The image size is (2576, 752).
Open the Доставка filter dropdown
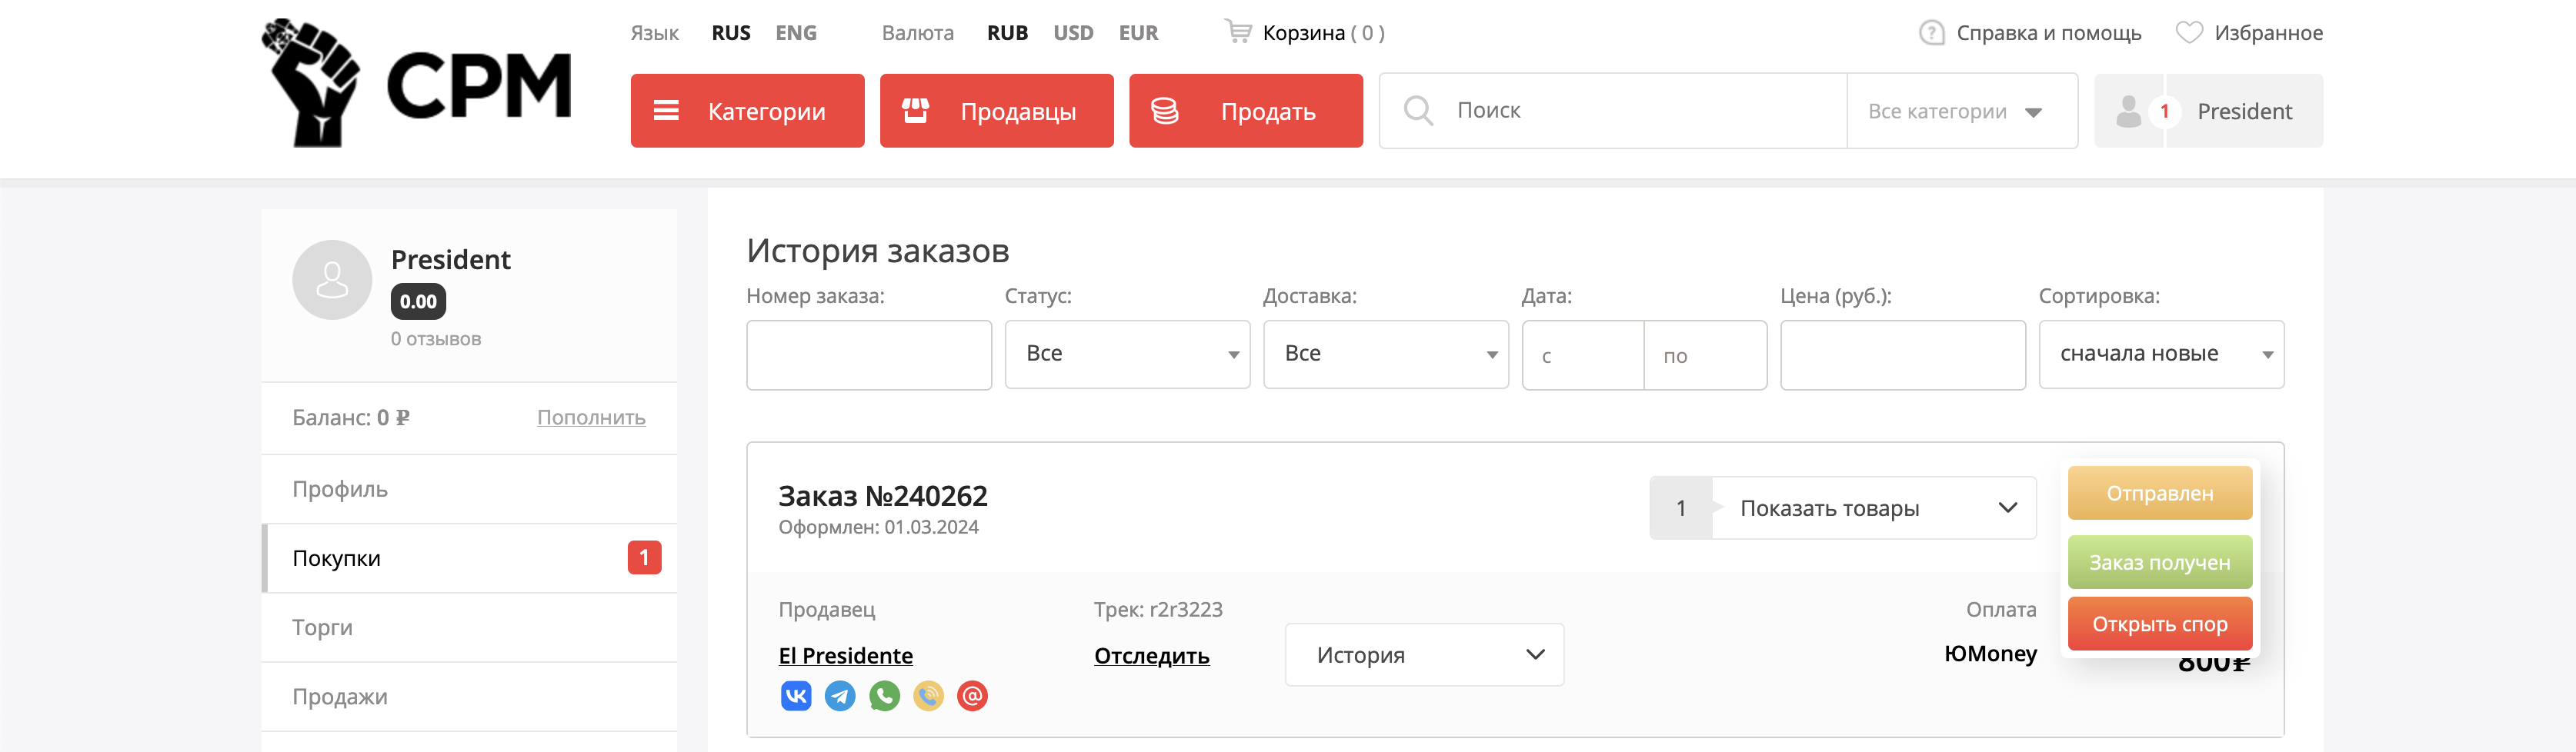(1385, 354)
